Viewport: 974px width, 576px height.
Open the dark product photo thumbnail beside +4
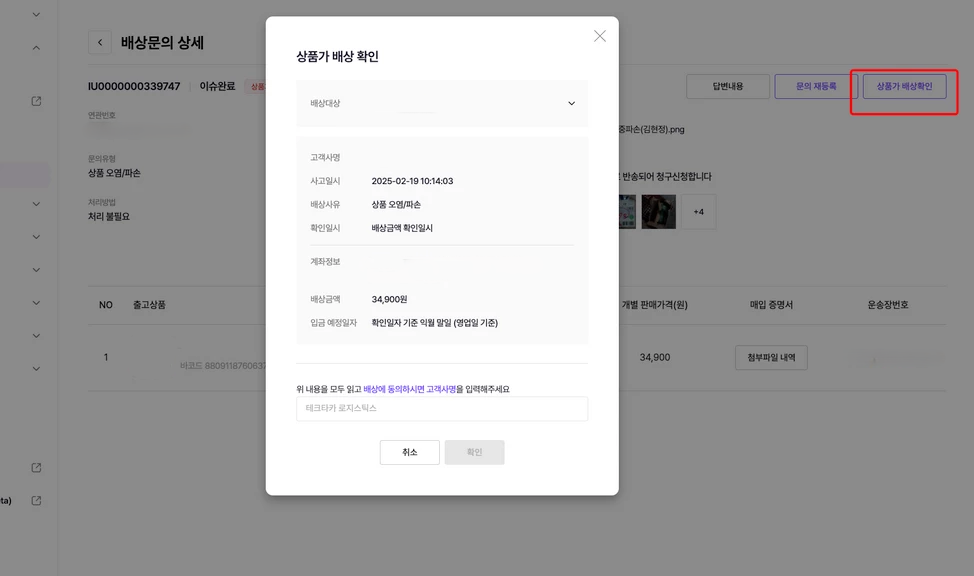pyautogui.click(x=658, y=212)
